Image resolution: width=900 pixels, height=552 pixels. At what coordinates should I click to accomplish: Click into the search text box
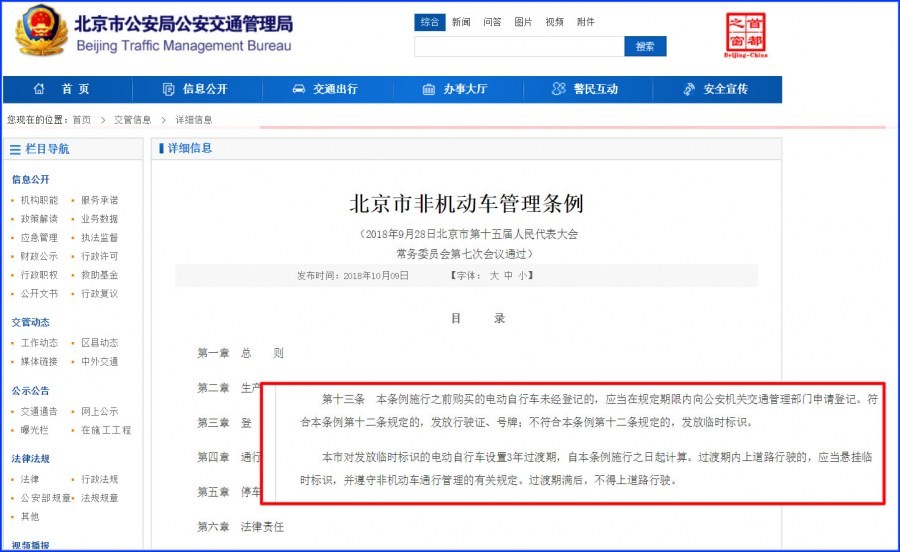point(518,46)
